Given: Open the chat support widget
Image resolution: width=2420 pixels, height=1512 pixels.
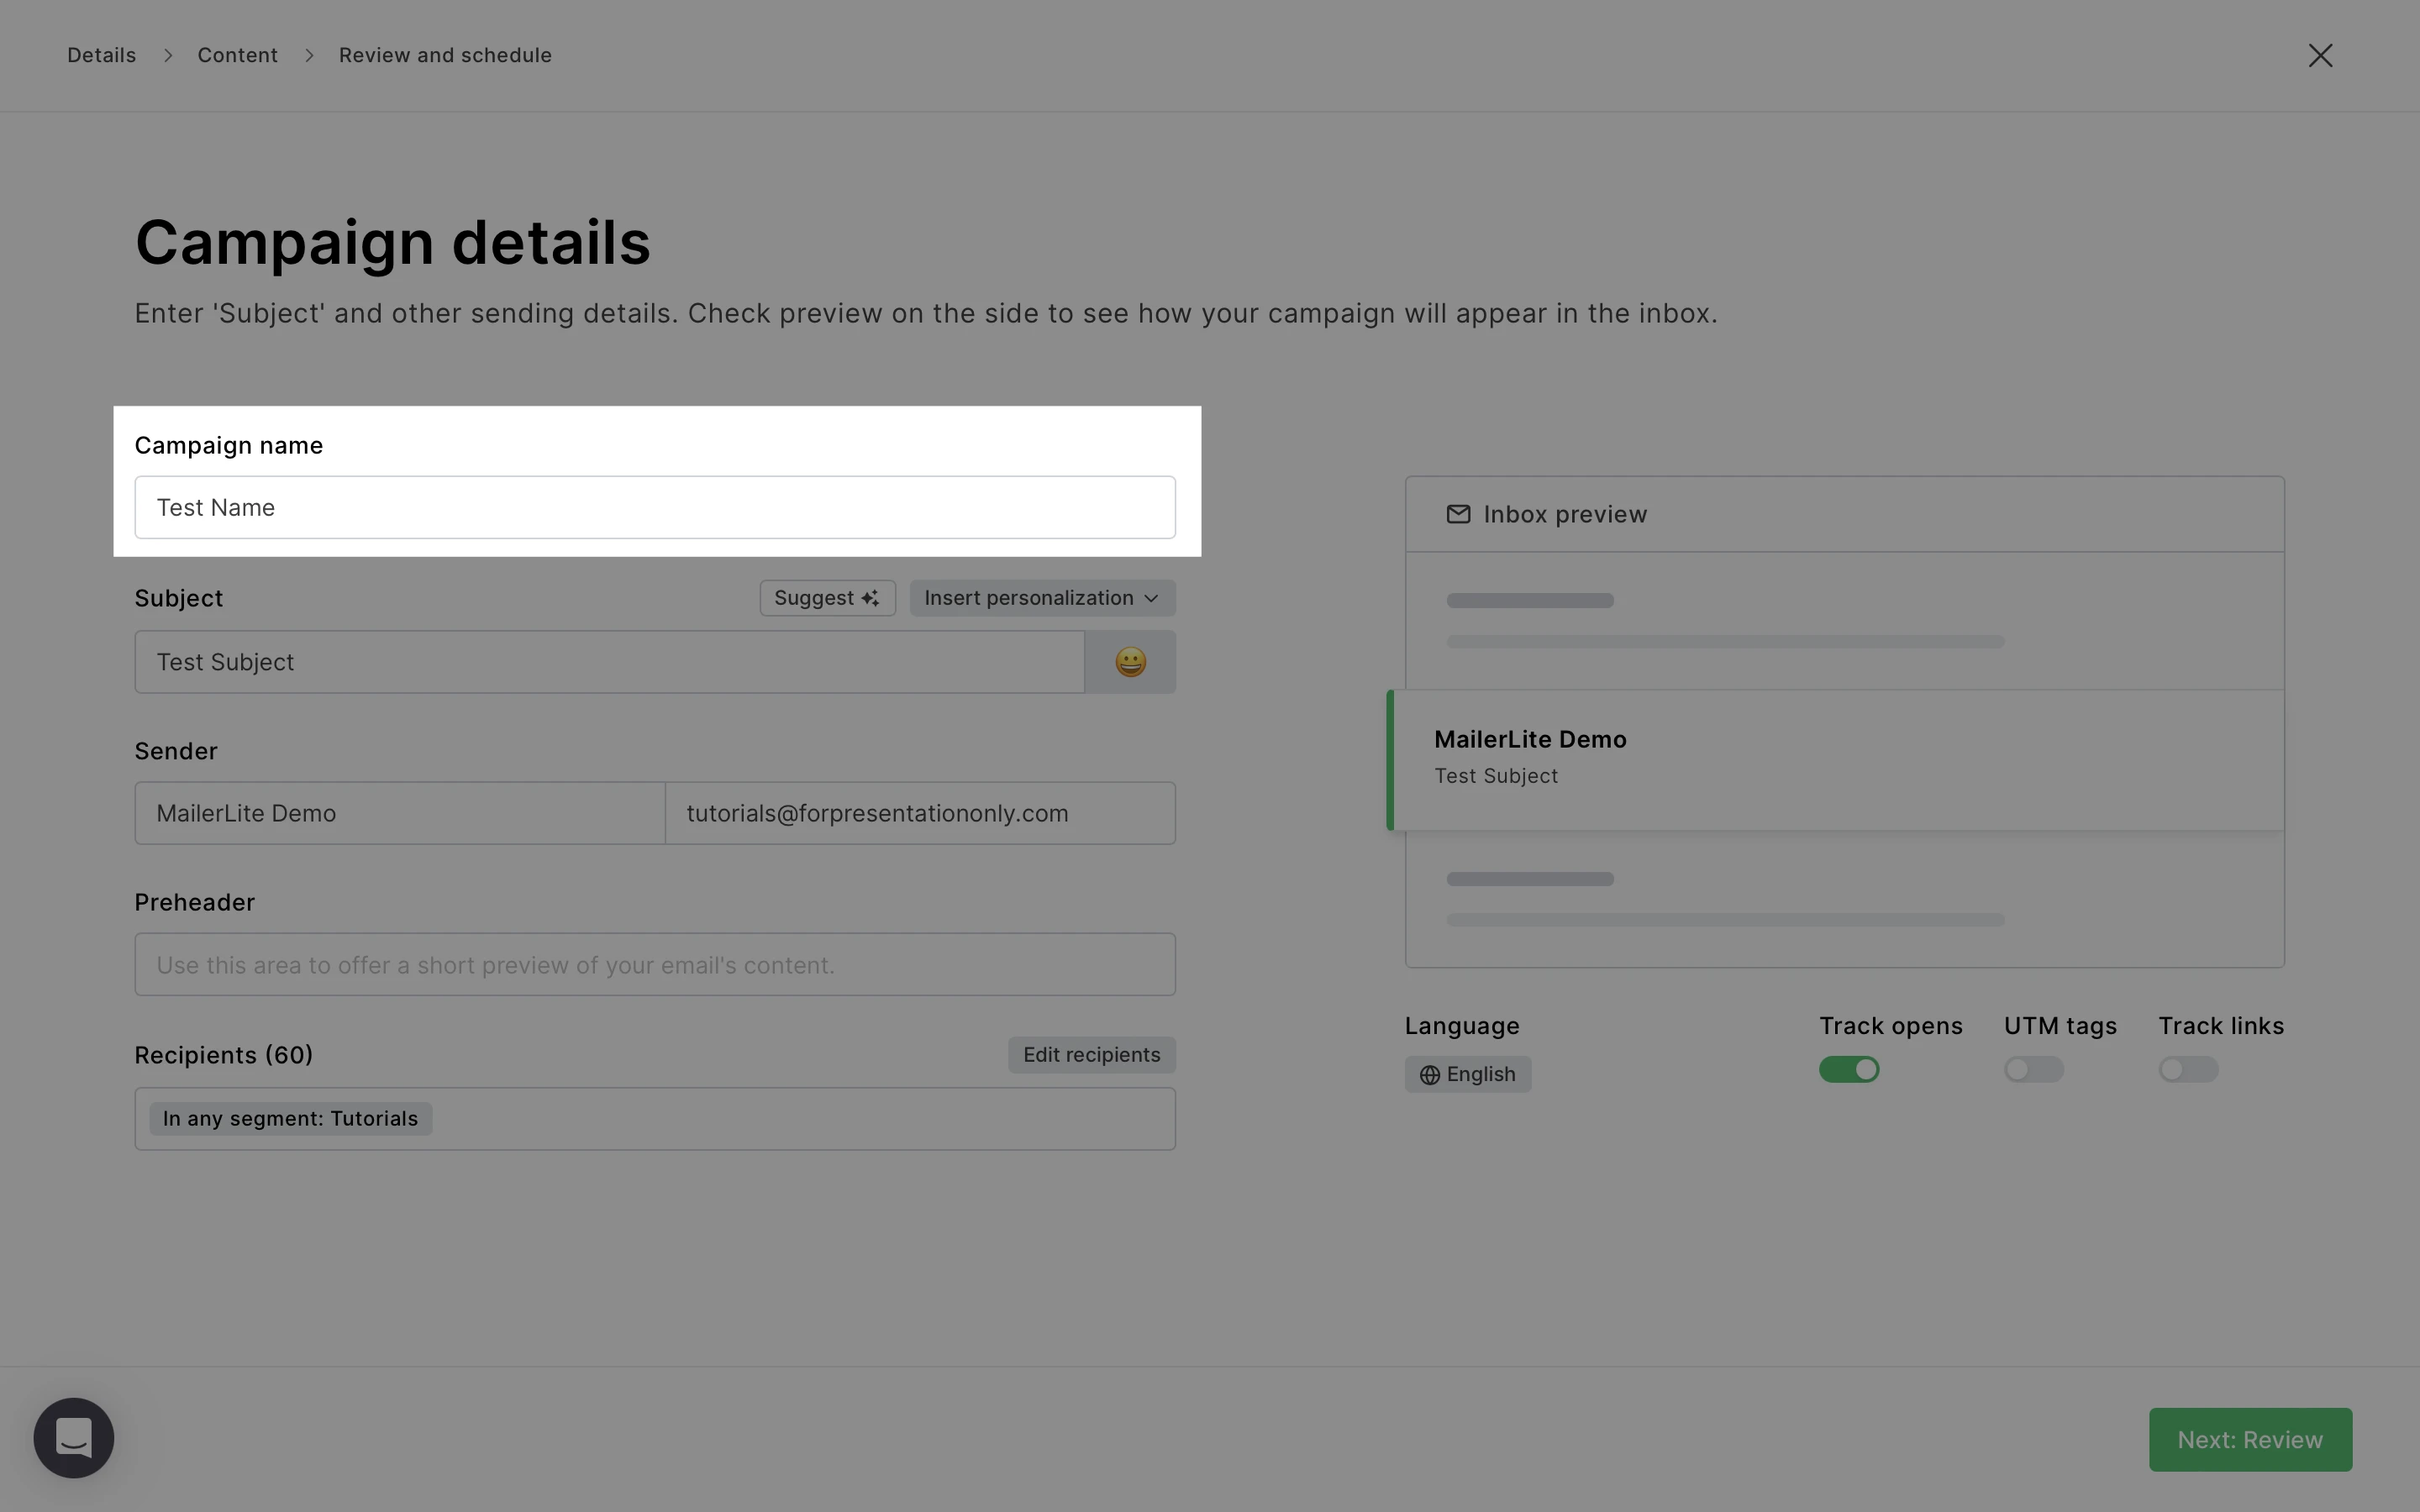Looking at the screenshot, I should coord(74,1437).
